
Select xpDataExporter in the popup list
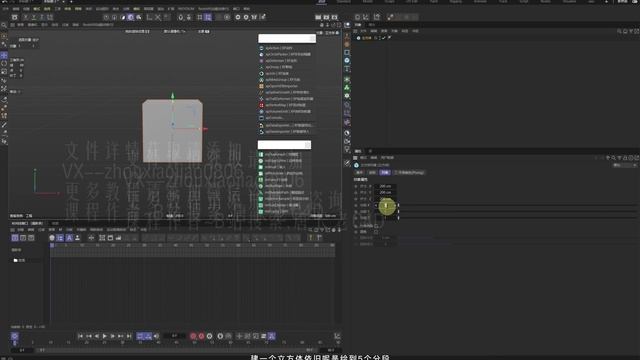[286, 125]
